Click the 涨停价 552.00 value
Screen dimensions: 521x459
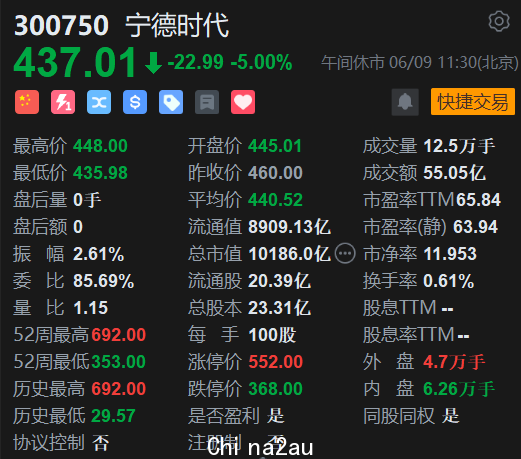tap(275, 362)
